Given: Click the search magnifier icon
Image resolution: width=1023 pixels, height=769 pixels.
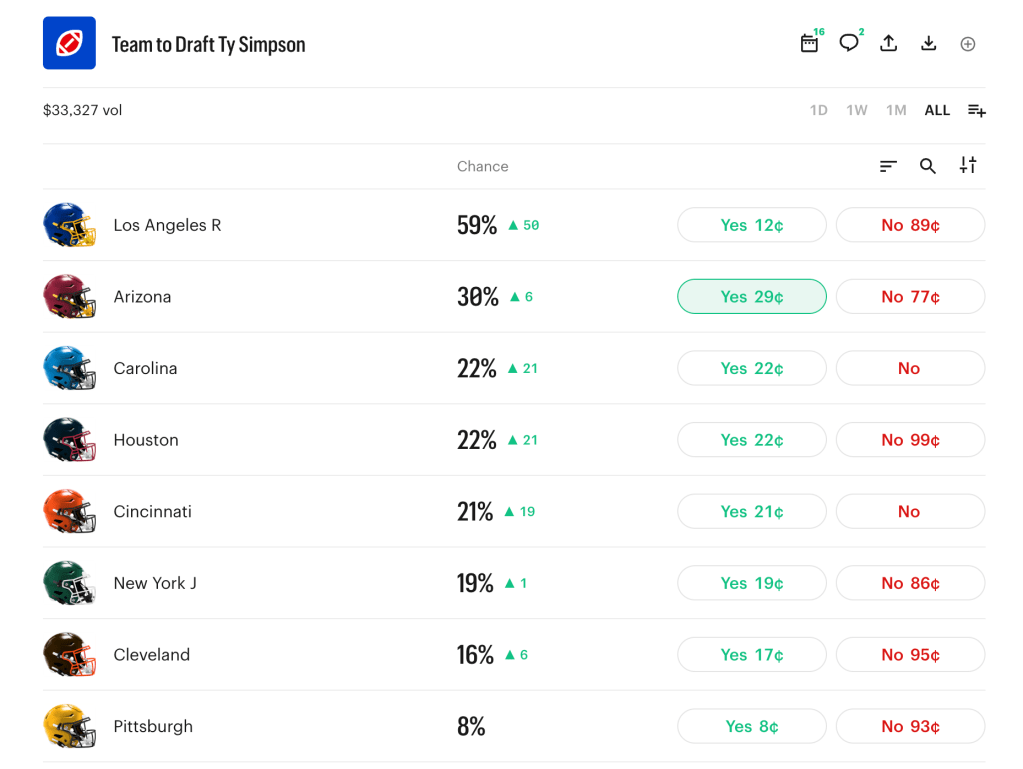Looking at the screenshot, I should pyautogui.click(x=928, y=166).
